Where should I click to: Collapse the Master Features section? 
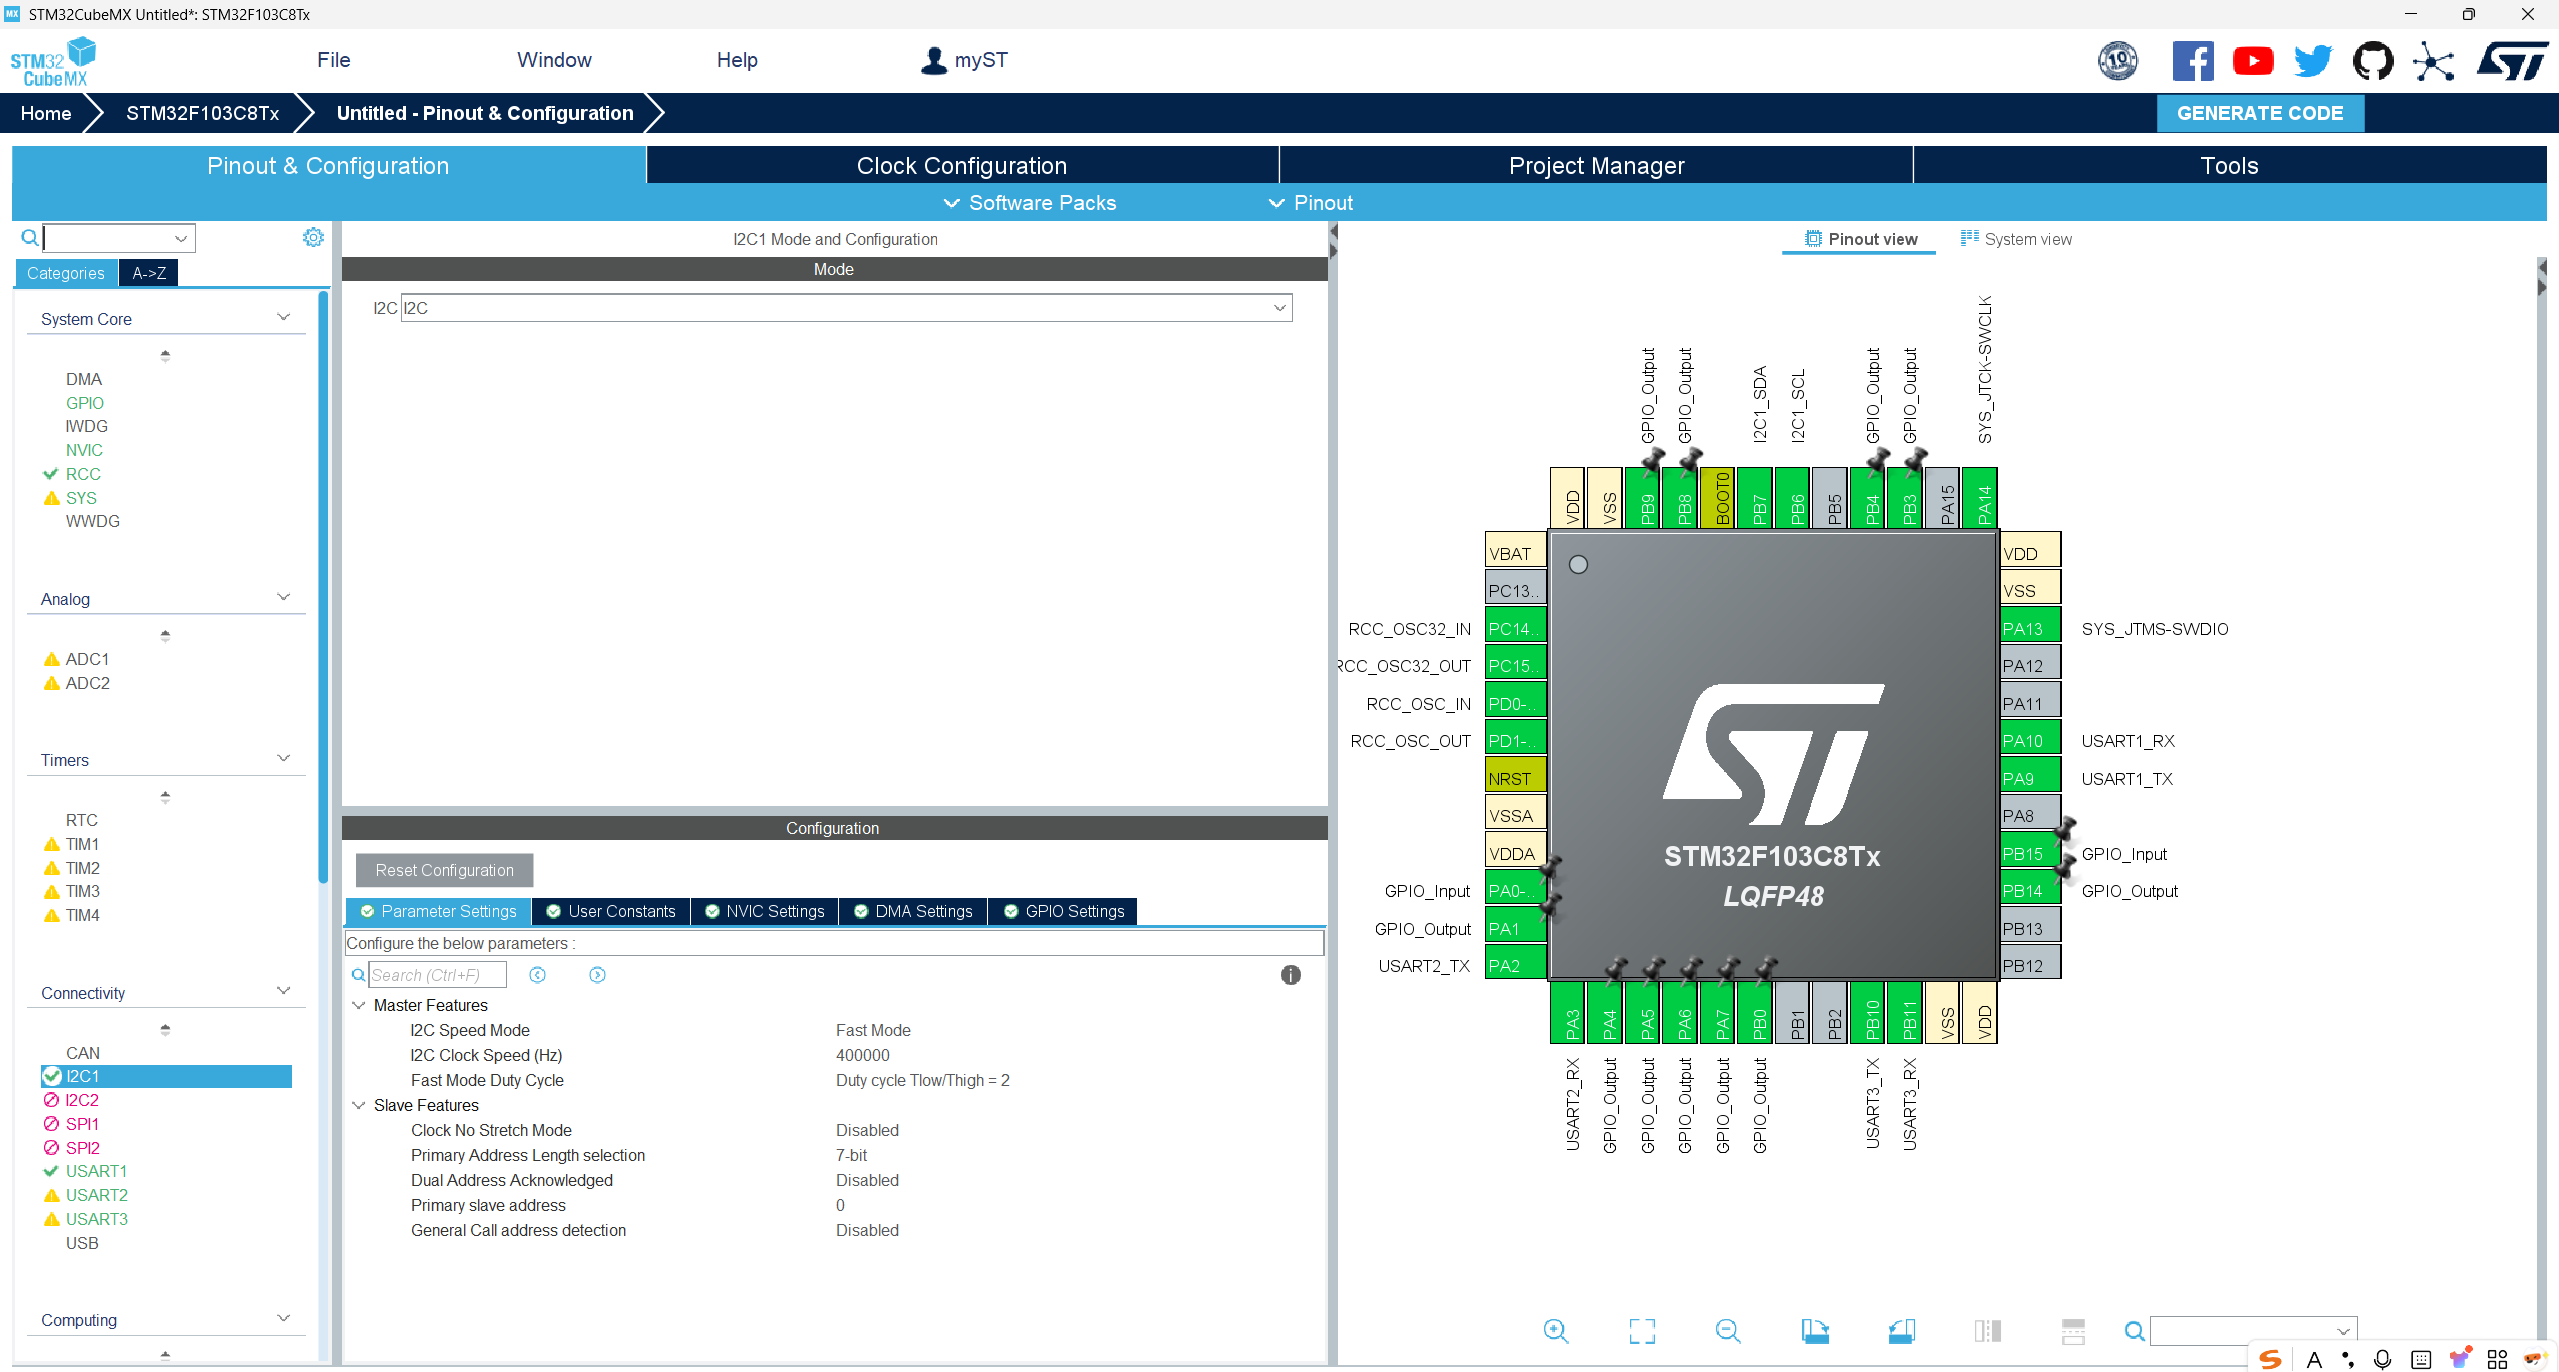coord(359,1005)
